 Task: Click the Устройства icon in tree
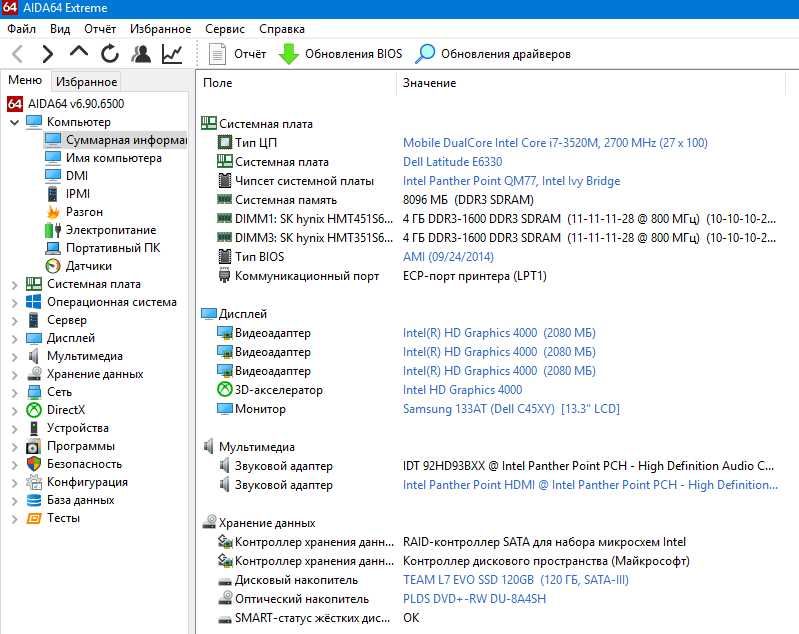pyautogui.click(x=34, y=428)
